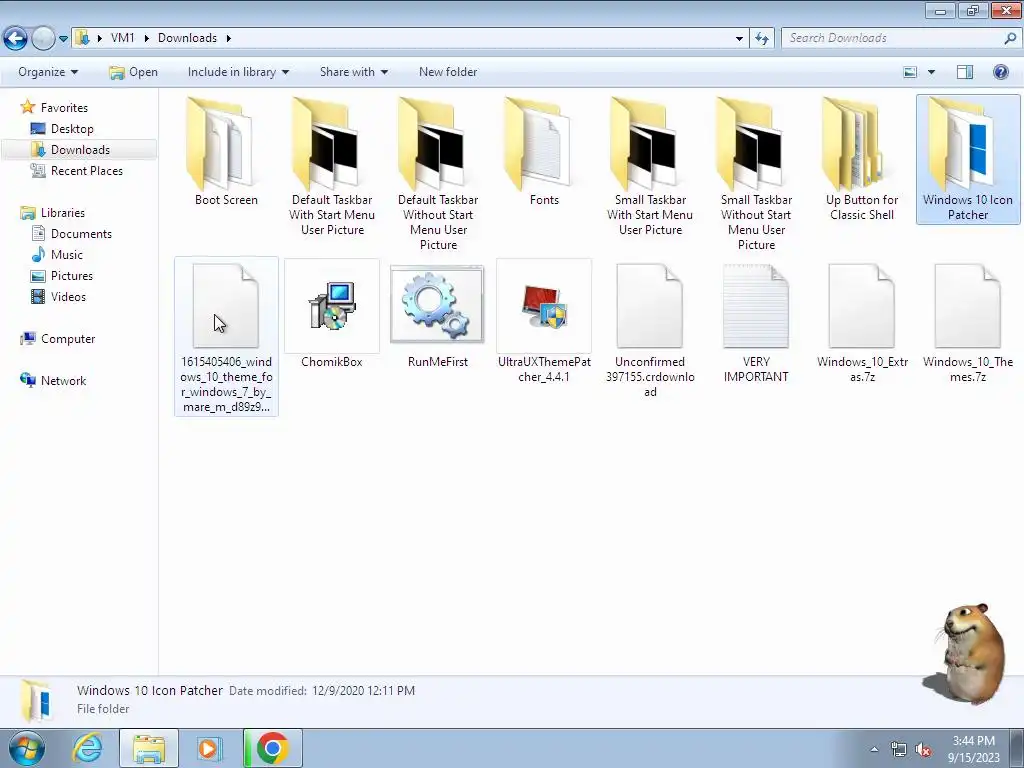
Task: Open the view options dropdown arrow
Action: (931, 72)
